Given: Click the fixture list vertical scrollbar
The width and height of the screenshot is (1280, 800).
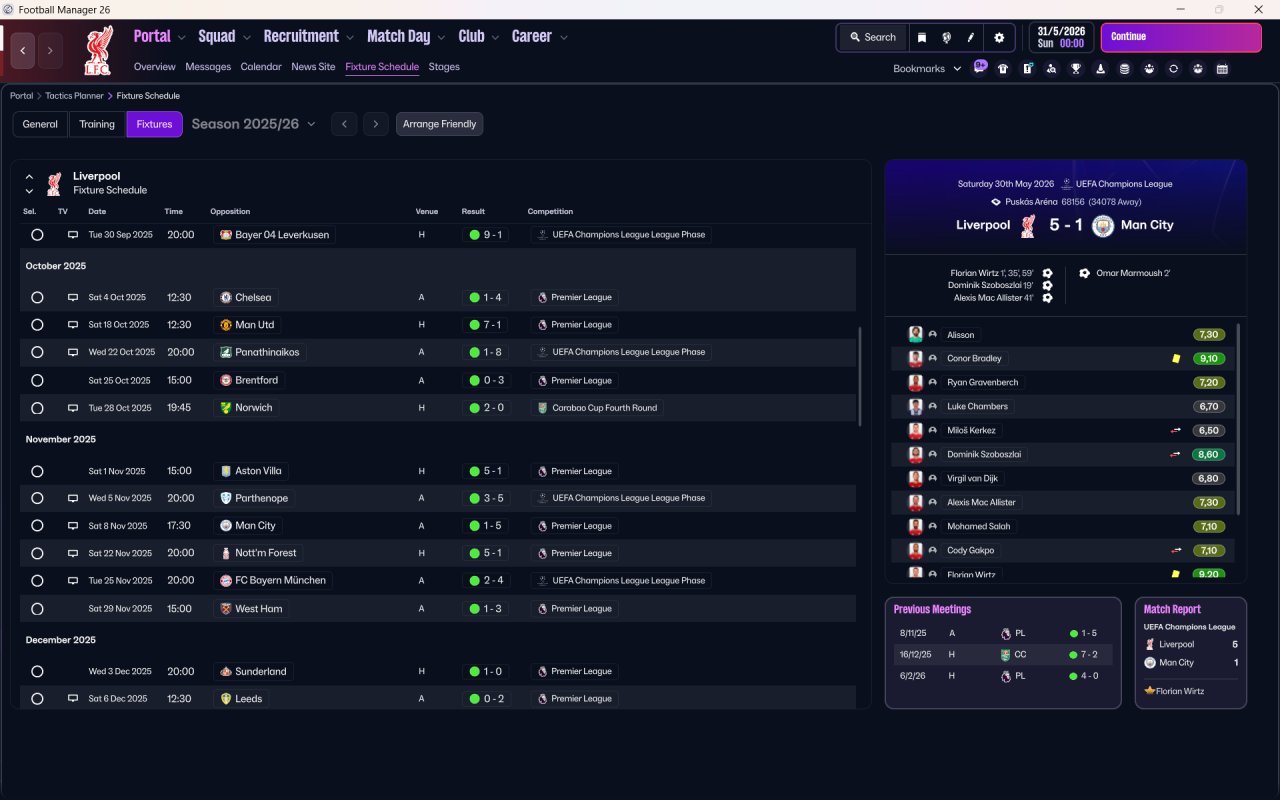Looking at the screenshot, I should coord(859,375).
